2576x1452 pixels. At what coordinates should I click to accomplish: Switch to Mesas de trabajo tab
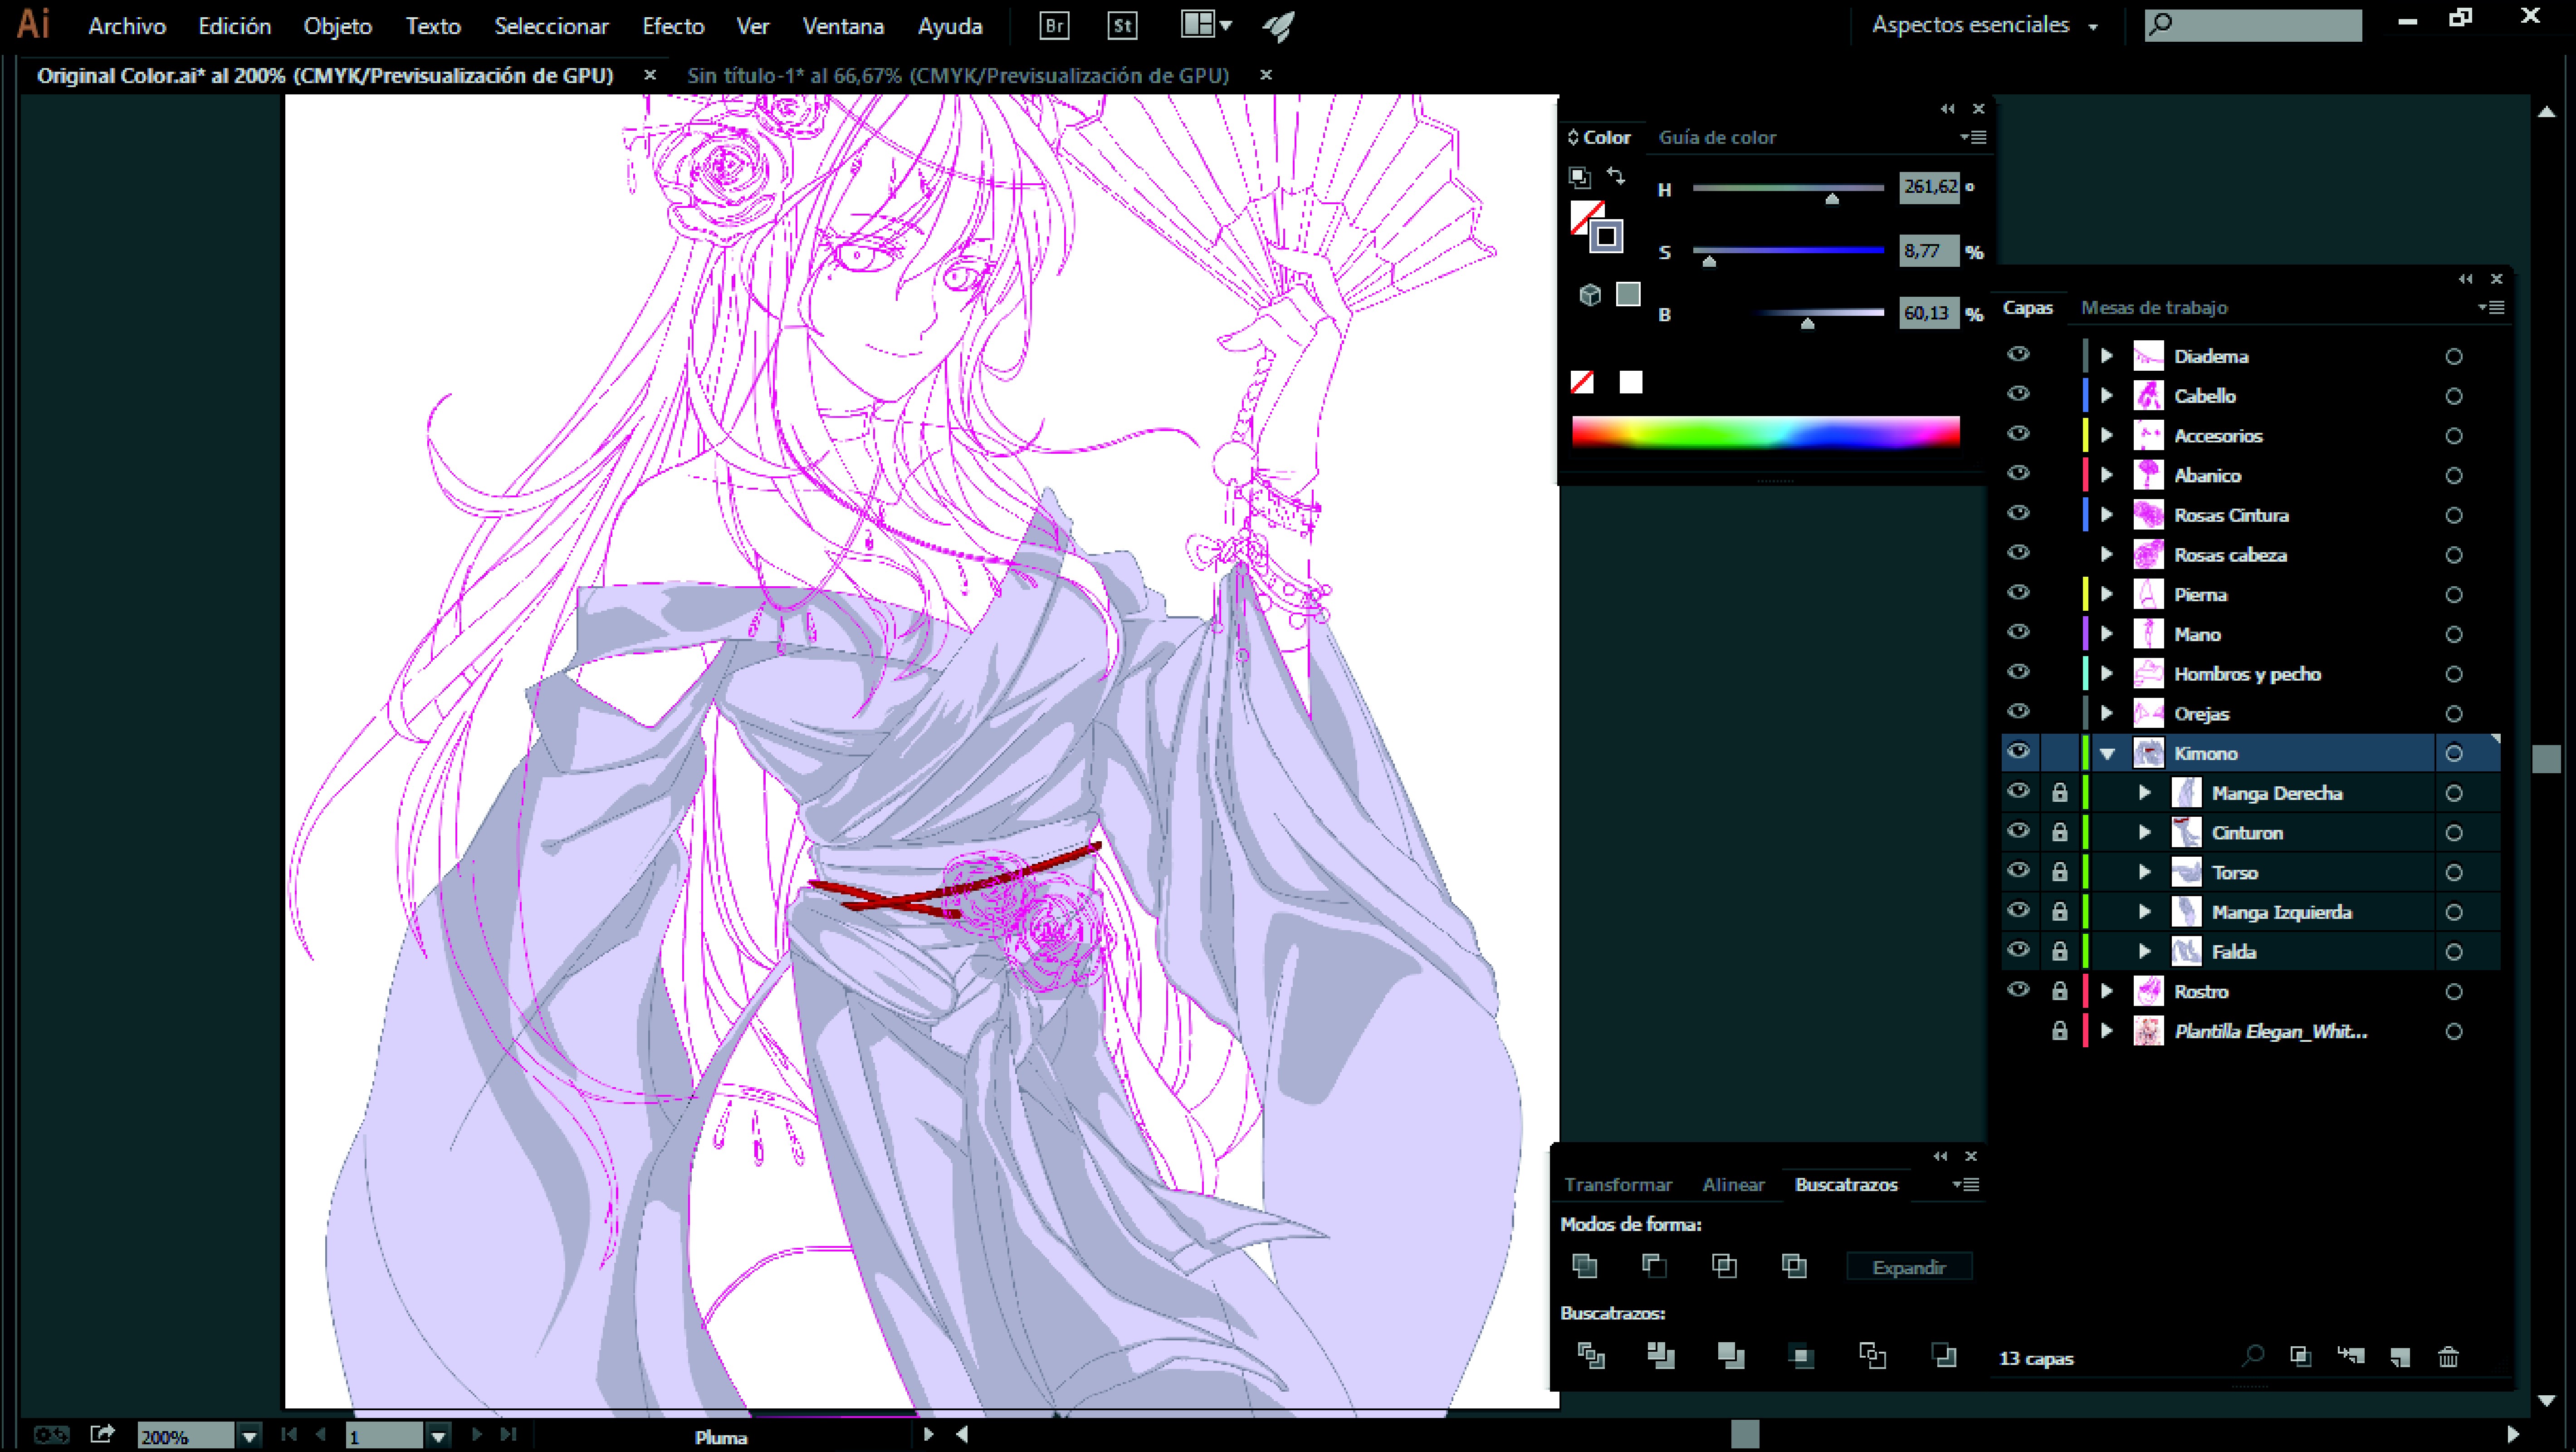(x=2154, y=308)
